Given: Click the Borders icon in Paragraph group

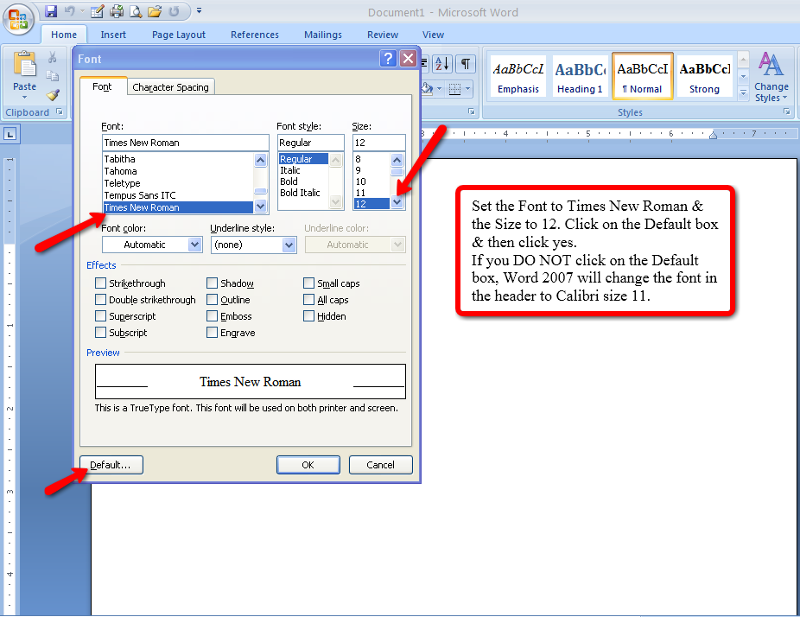Looking at the screenshot, I should [455, 90].
